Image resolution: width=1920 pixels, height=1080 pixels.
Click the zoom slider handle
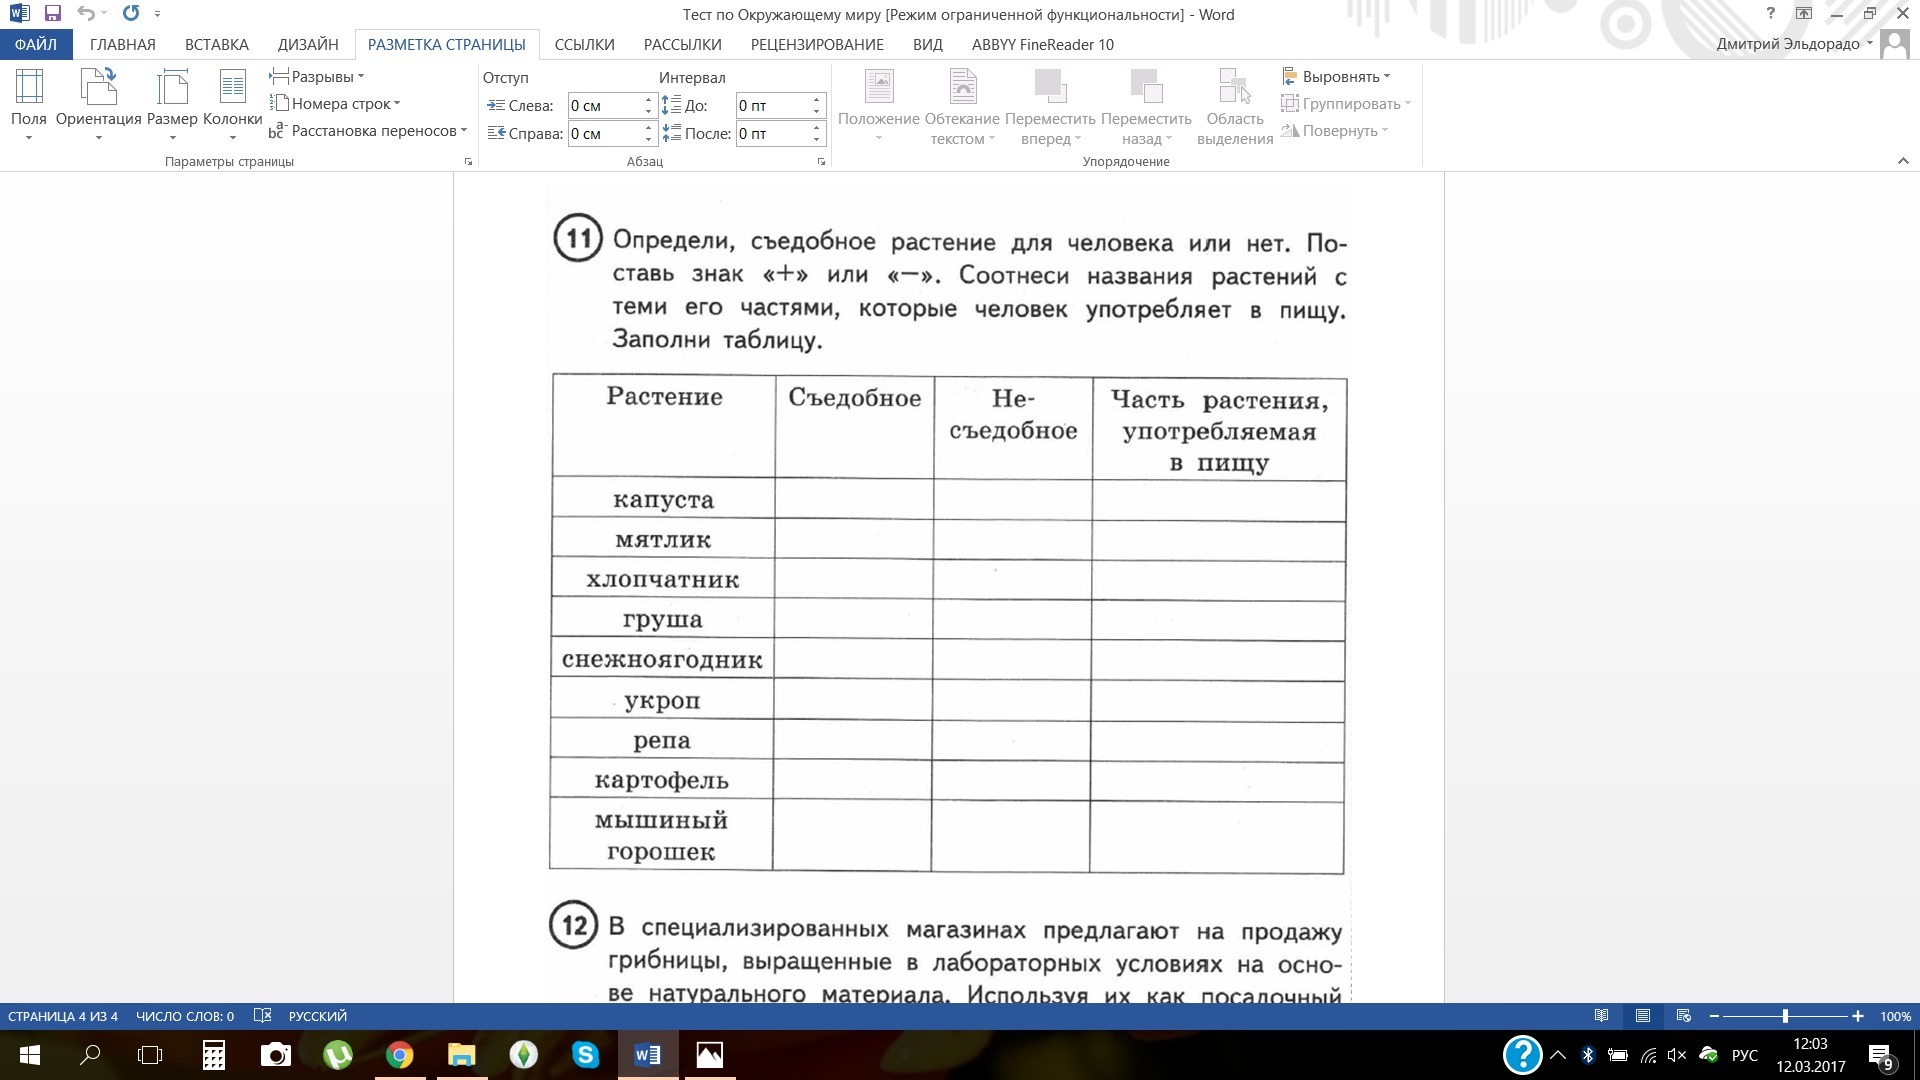[1785, 1016]
